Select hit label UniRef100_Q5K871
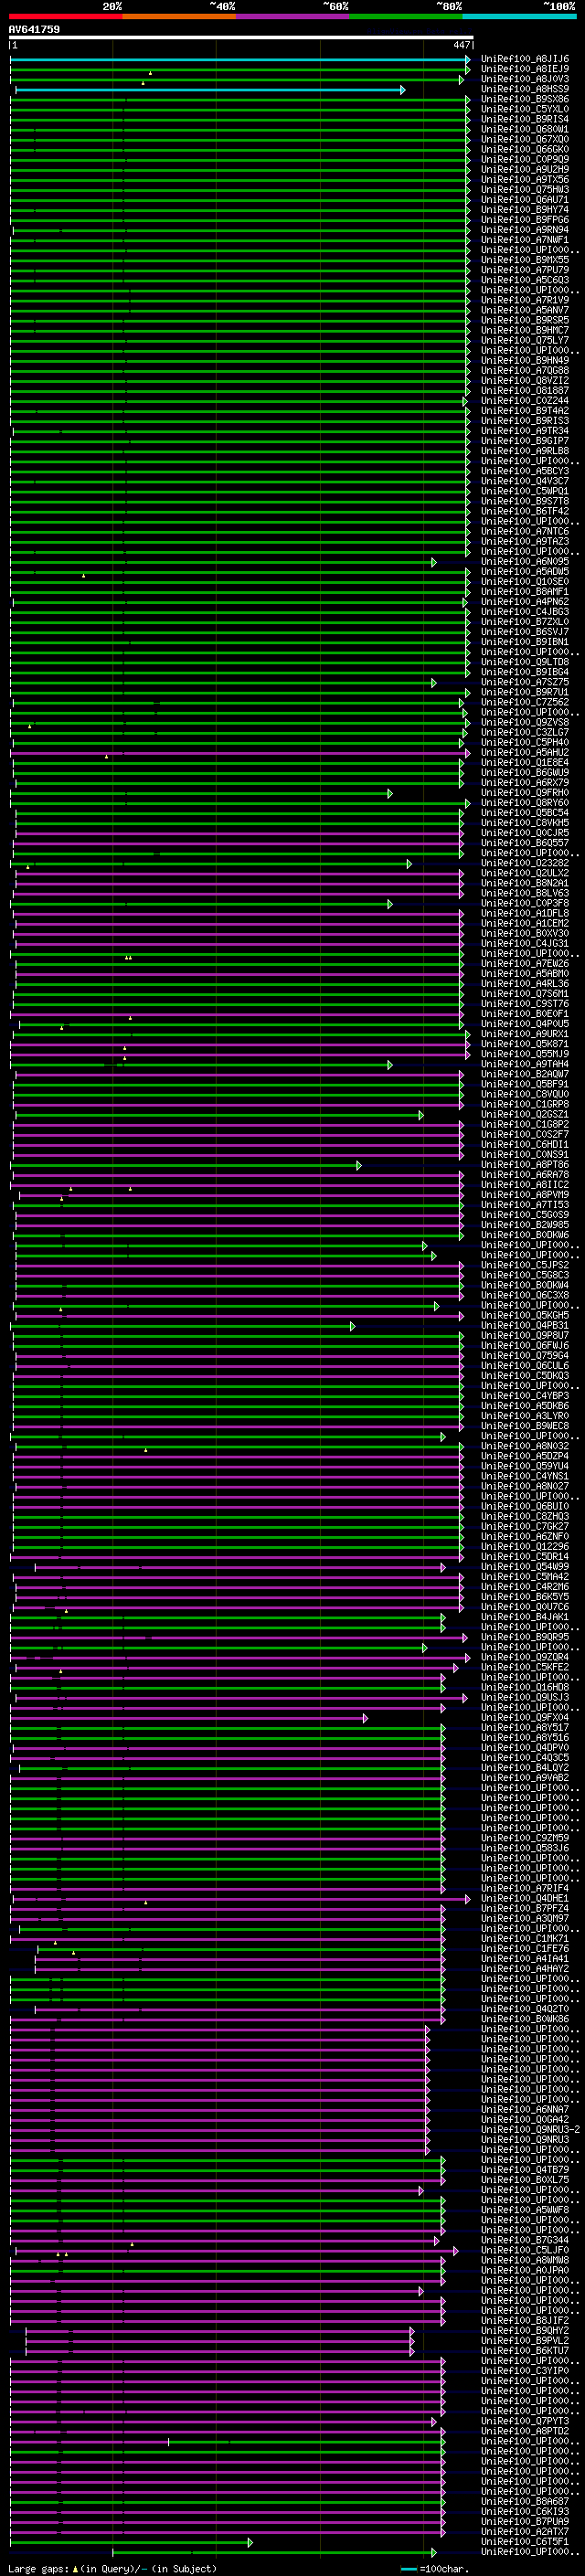The image size is (585, 2576). (525, 1044)
